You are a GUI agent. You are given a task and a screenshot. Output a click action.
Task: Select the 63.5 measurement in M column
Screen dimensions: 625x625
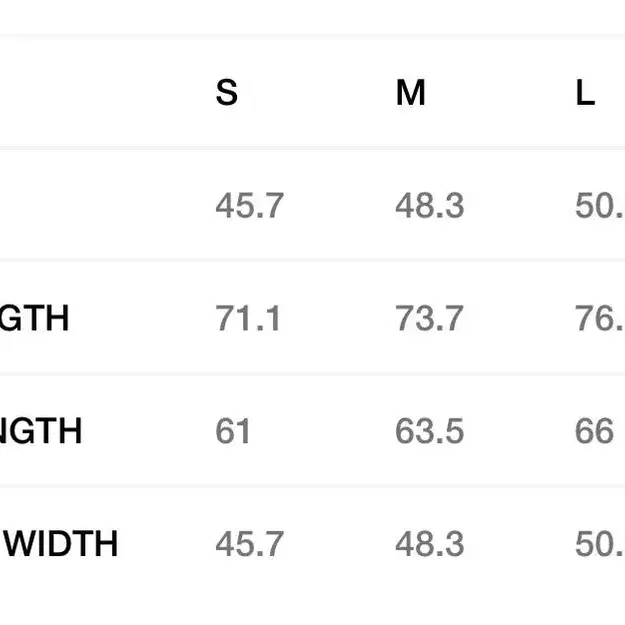point(429,431)
